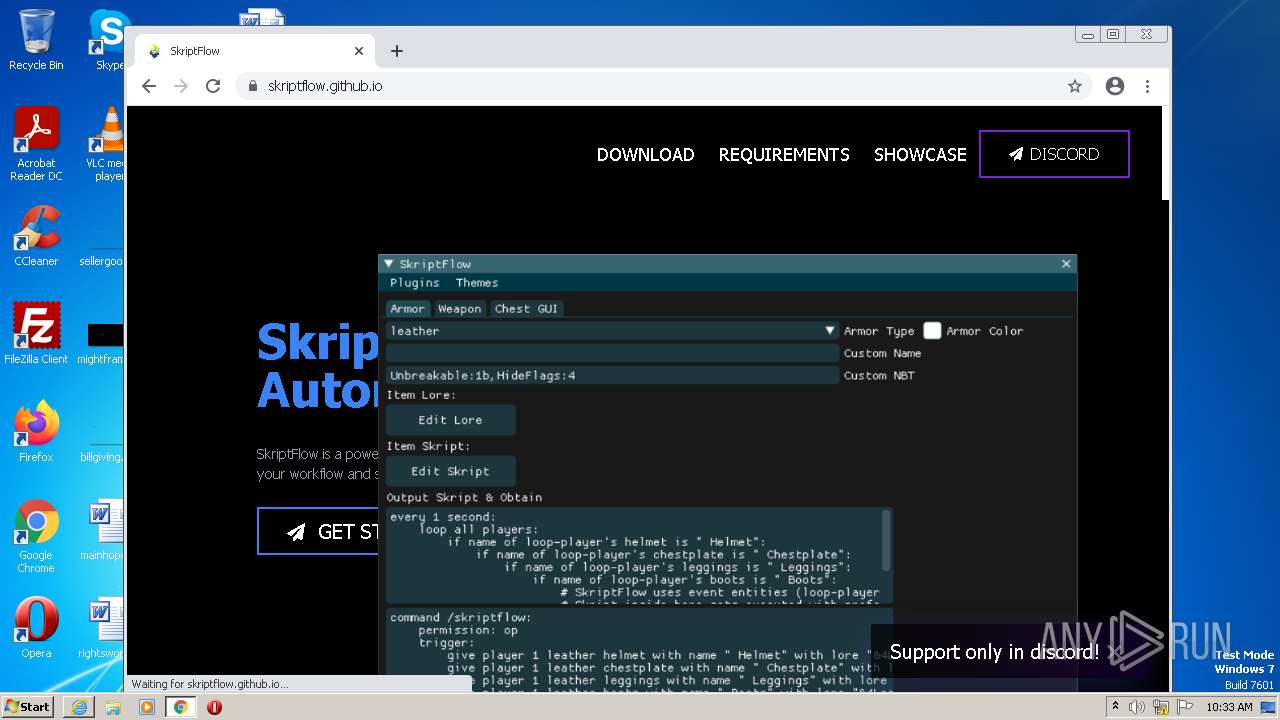Open mainhope Word document icon
This screenshot has height=720, width=1280.
[x=104, y=530]
